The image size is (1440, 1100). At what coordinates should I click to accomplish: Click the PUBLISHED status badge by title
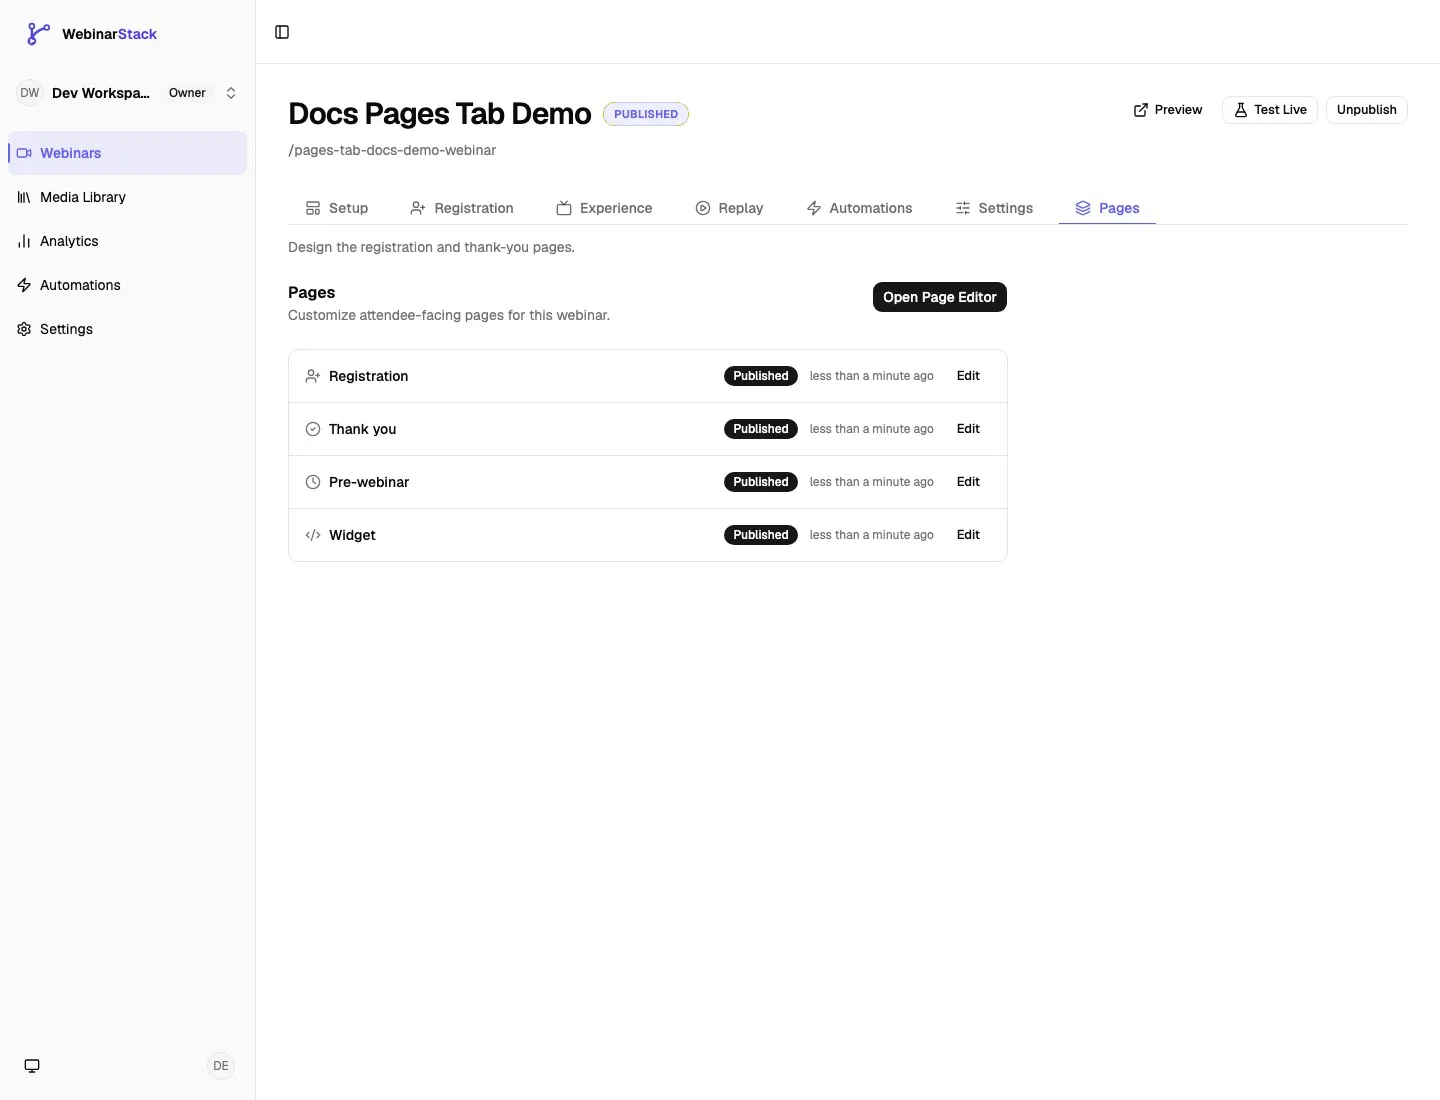coord(646,114)
